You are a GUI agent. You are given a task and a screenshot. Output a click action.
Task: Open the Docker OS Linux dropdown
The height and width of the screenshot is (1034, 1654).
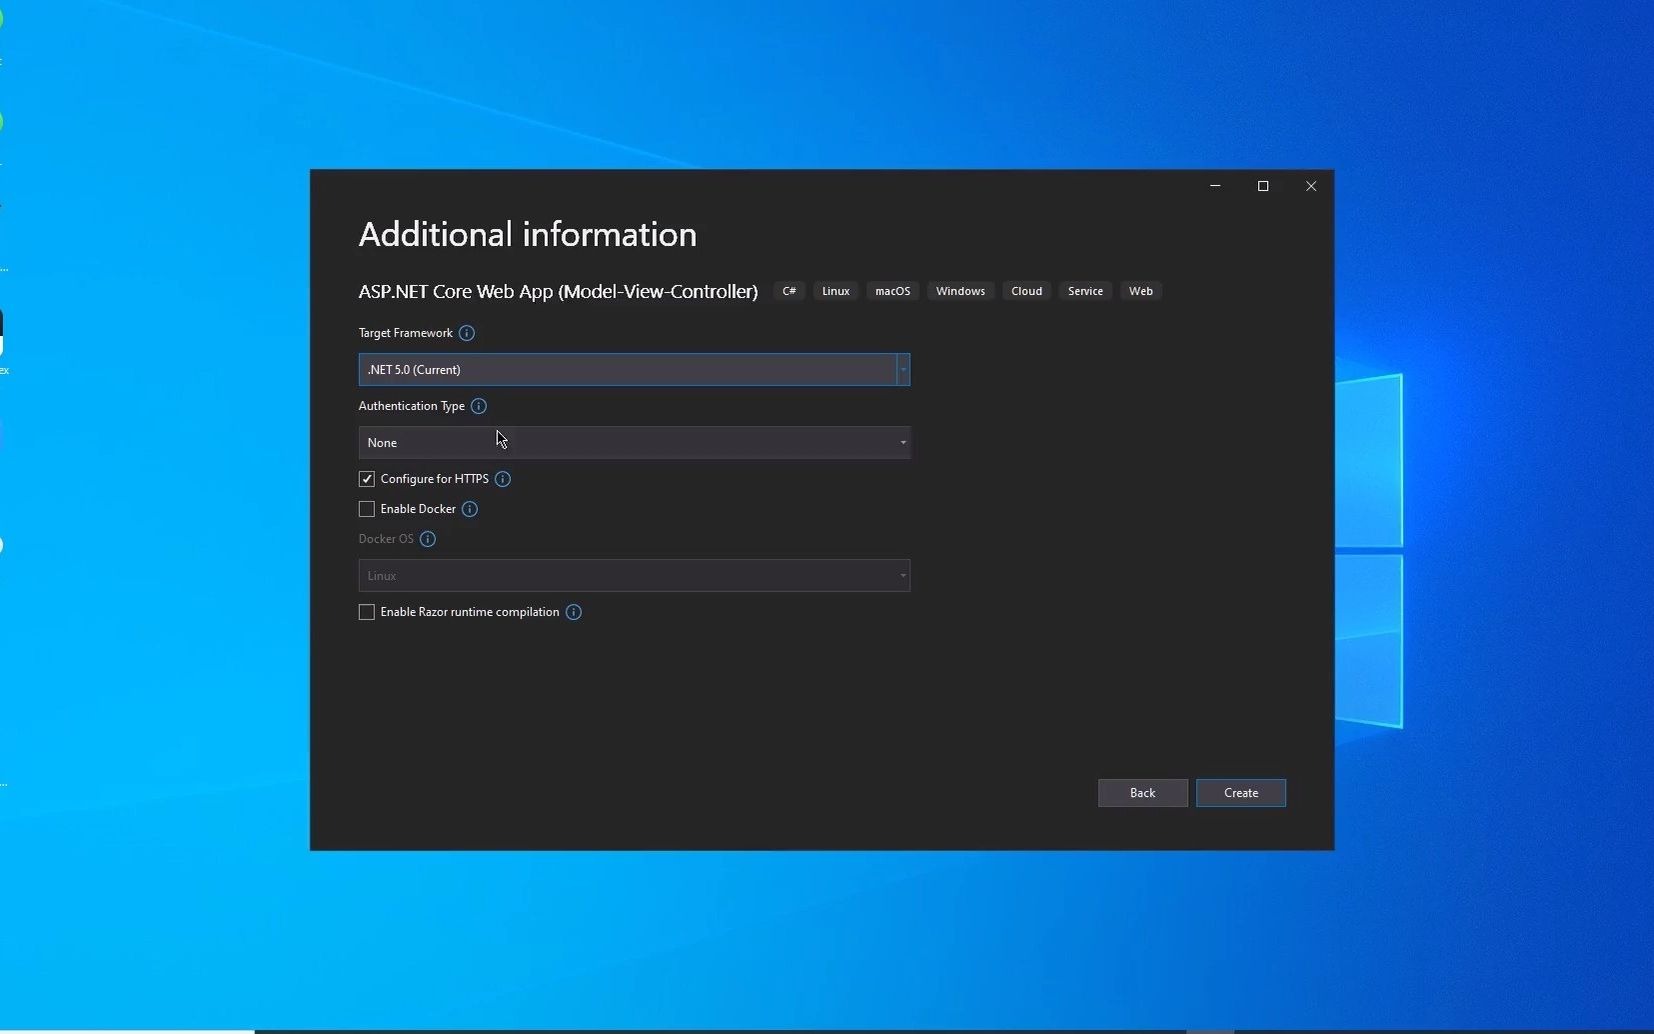(634, 576)
